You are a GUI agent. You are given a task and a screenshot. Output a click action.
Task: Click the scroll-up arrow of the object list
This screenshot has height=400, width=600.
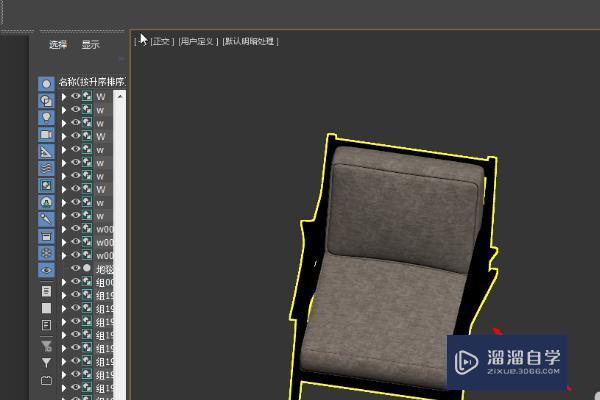click(x=120, y=96)
